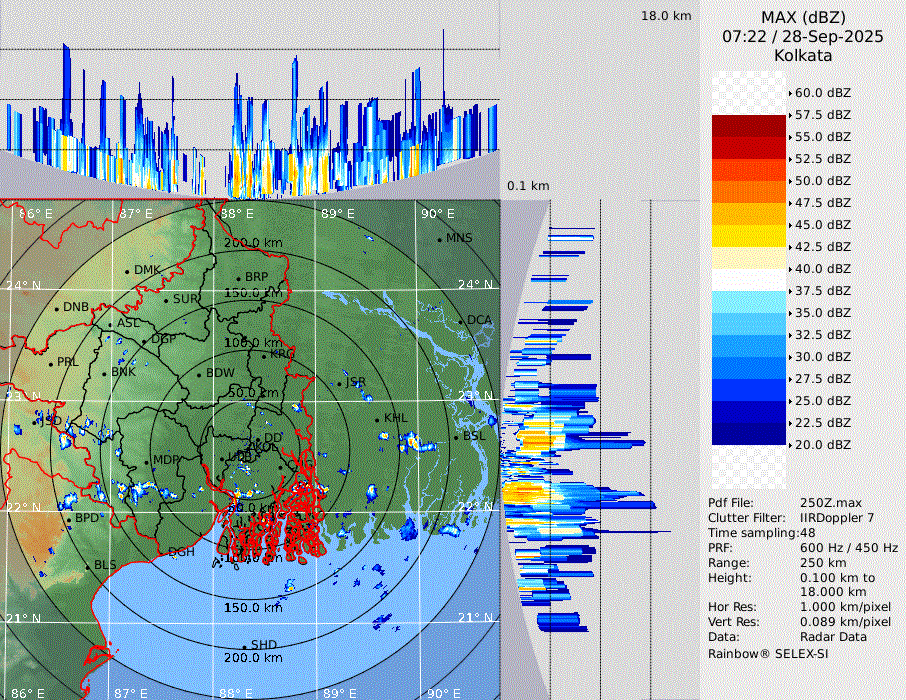Click the SHD station marker dot
Image resolution: width=906 pixels, height=700 pixels.
[x=244, y=646]
